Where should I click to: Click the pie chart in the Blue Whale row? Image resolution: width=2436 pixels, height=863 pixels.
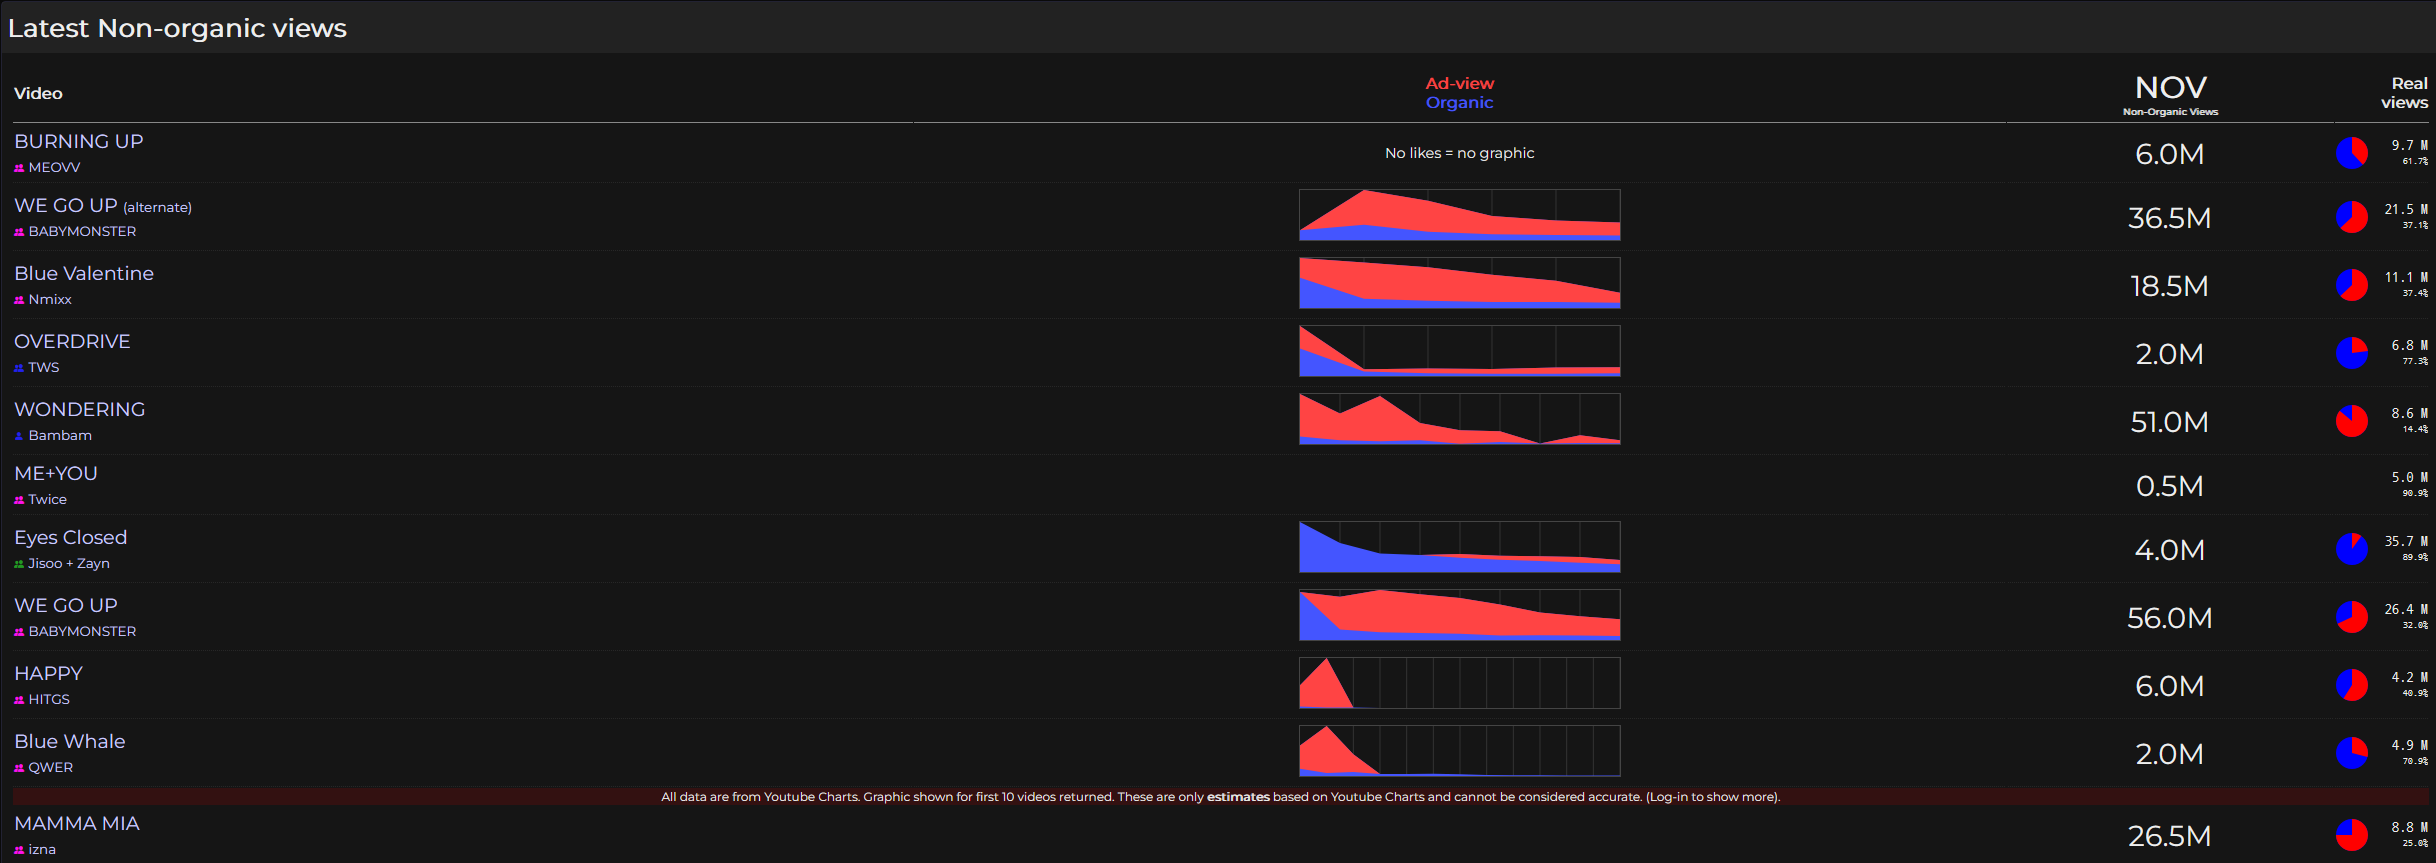(2352, 753)
